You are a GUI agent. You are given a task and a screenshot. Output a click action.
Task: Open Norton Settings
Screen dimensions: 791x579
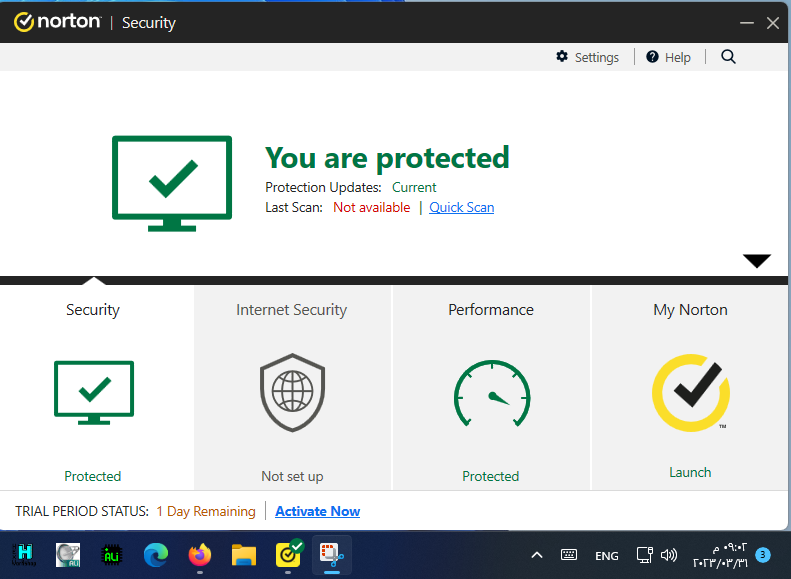(x=587, y=57)
